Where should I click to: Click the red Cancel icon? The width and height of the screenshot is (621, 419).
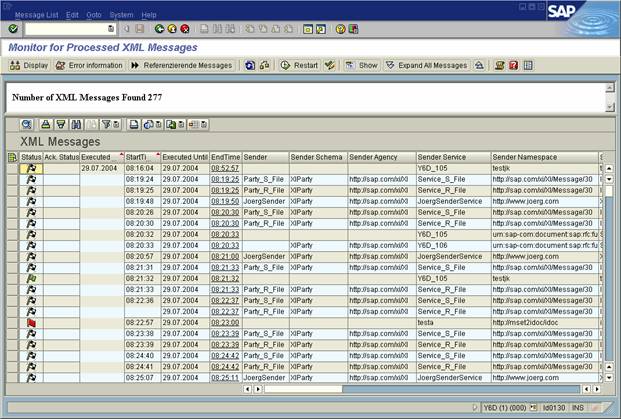pyautogui.click(x=185, y=29)
